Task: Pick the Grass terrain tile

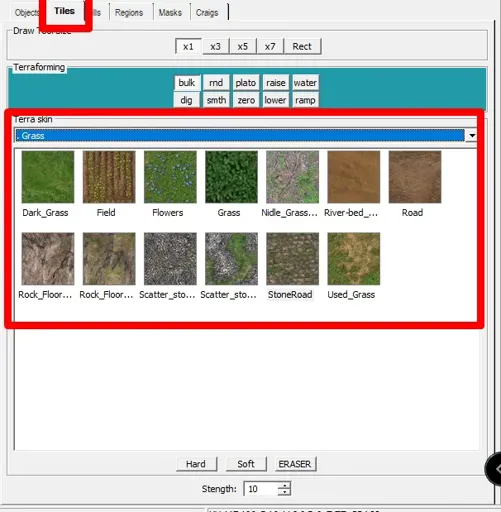Action: (231, 177)
